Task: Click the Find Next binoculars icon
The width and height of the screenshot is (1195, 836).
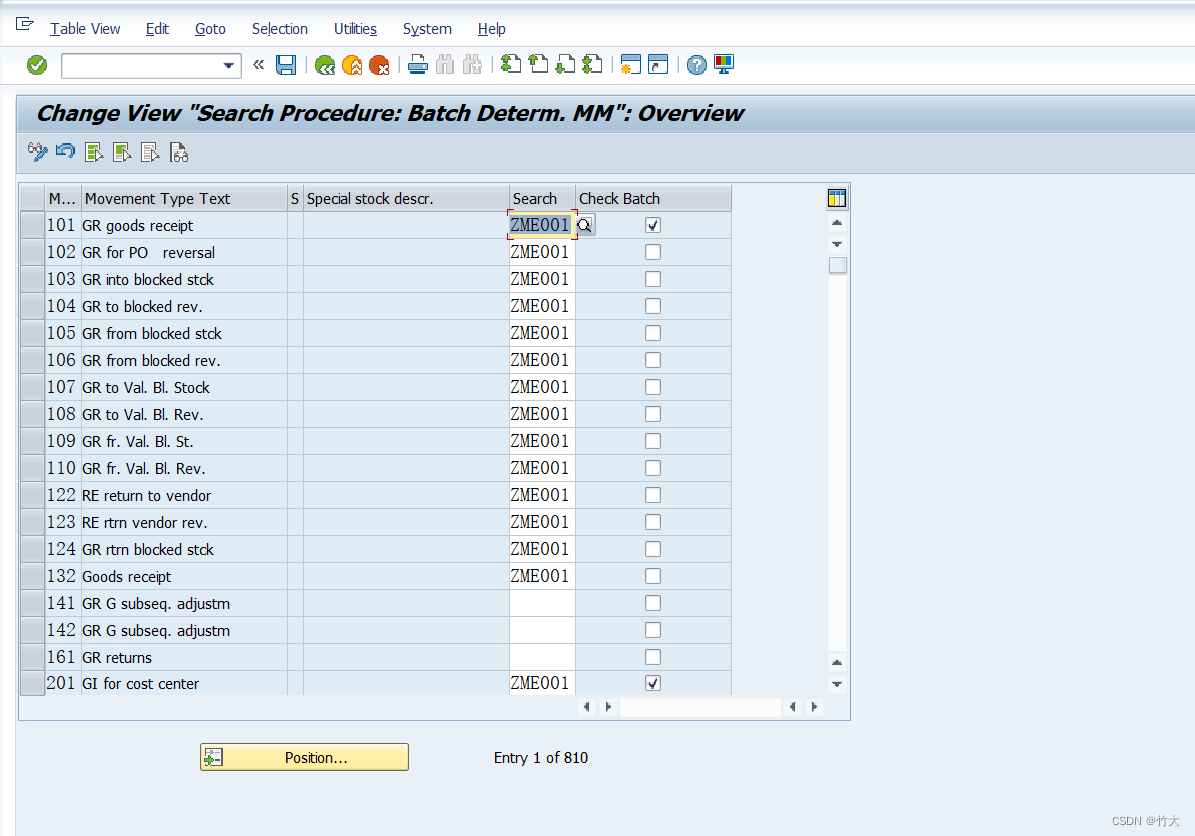Action: click(x=473, y=66)
